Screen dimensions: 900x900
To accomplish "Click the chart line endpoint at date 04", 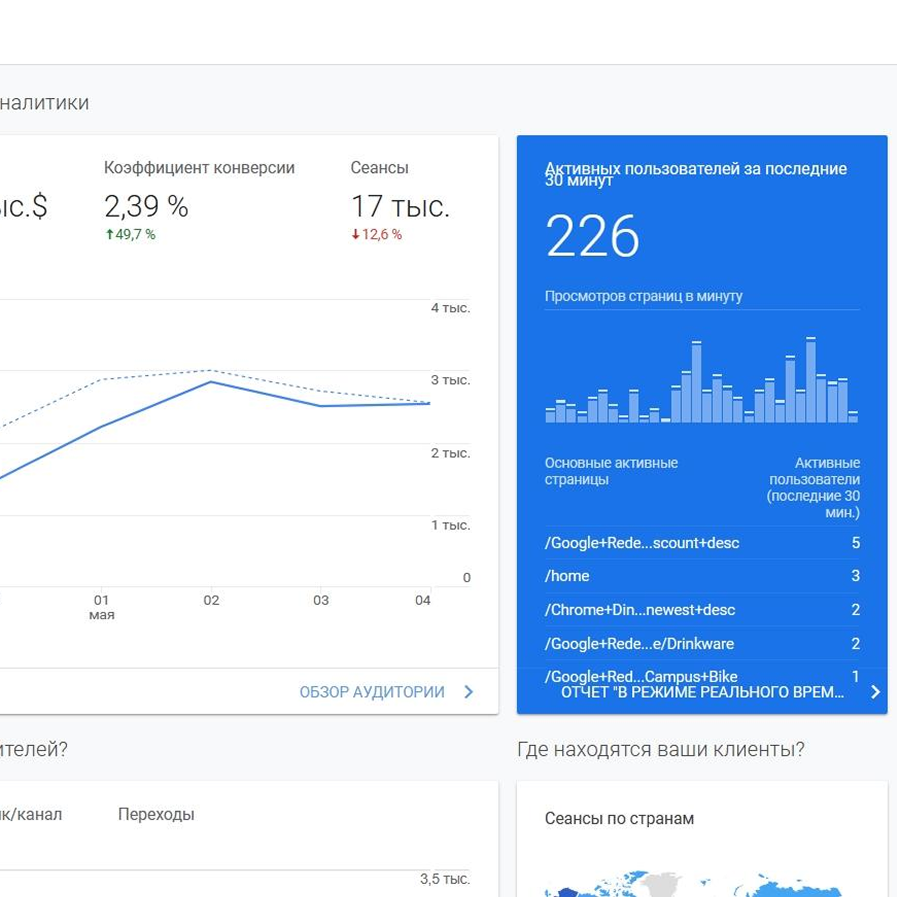I will tap(429, 403).
